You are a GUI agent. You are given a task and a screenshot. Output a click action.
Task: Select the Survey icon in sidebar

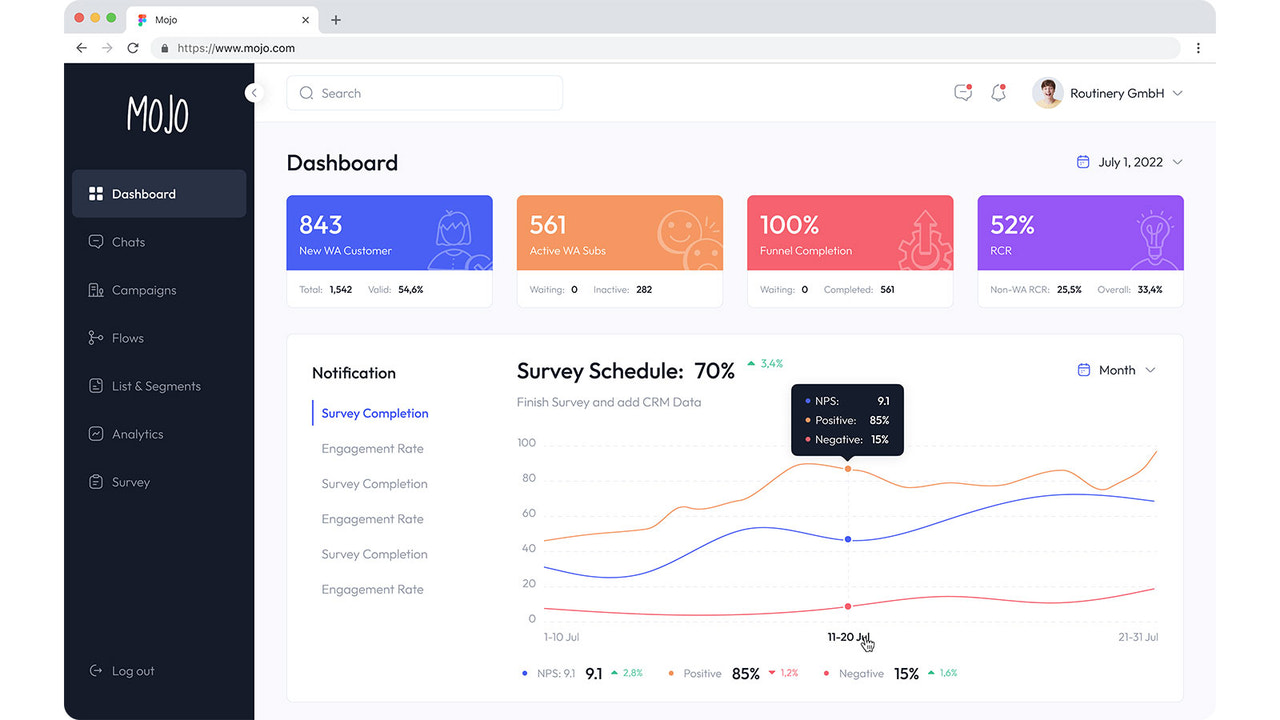click(95, 482)
